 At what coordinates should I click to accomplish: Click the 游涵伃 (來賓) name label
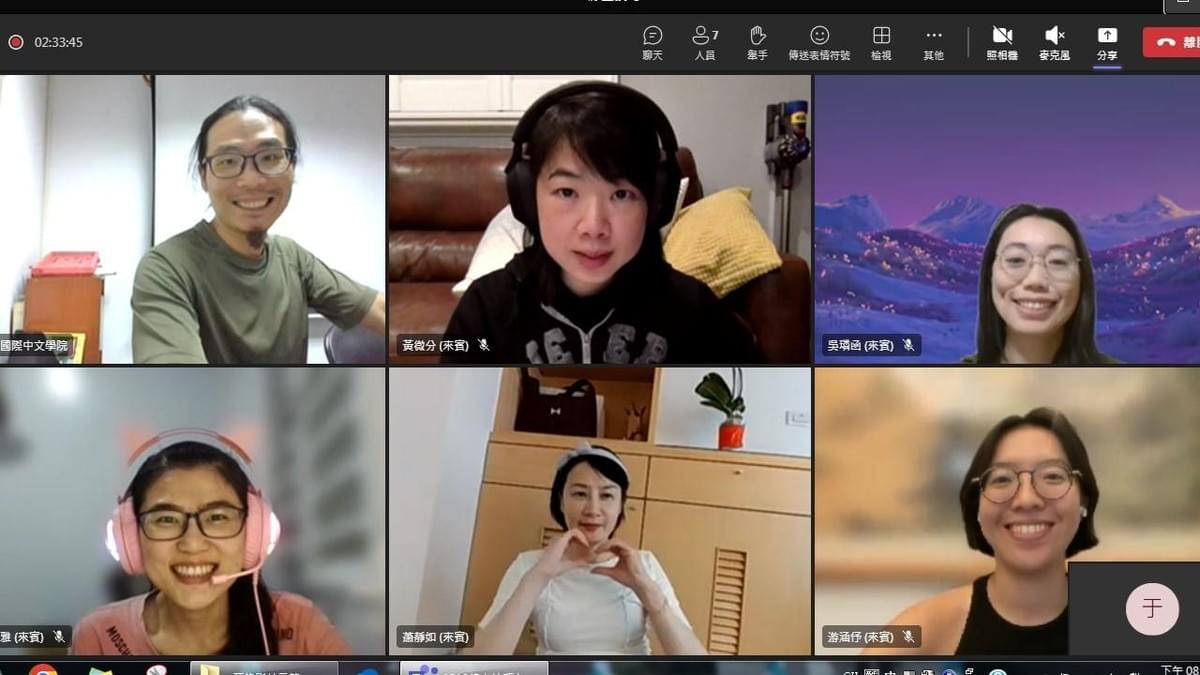pos(861,637)
